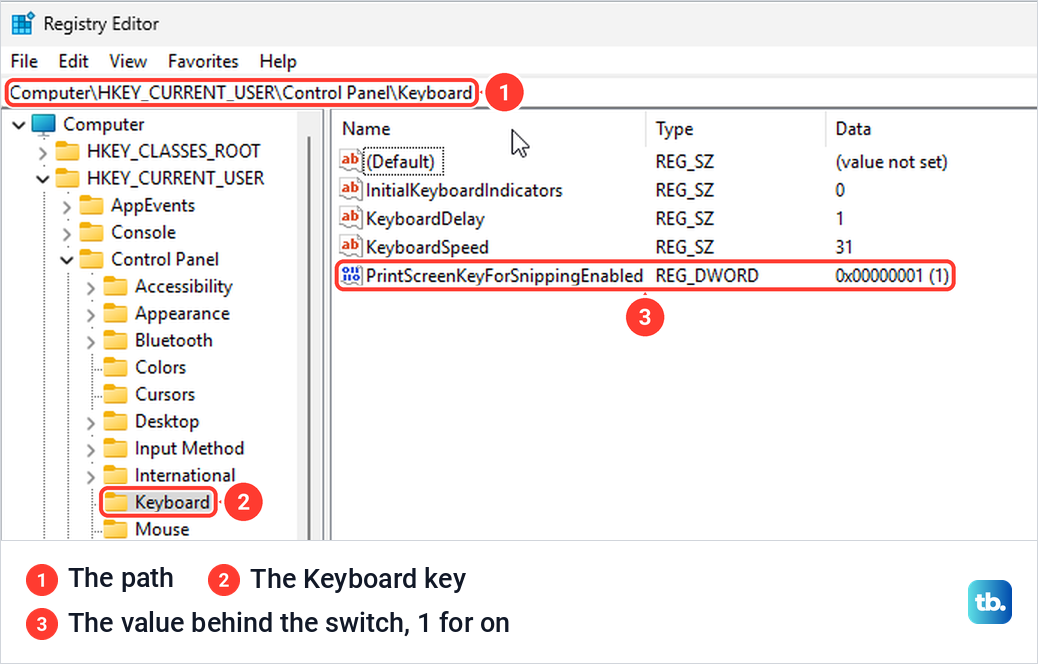
Task: Expand the Desktop key
Action: 91,423
